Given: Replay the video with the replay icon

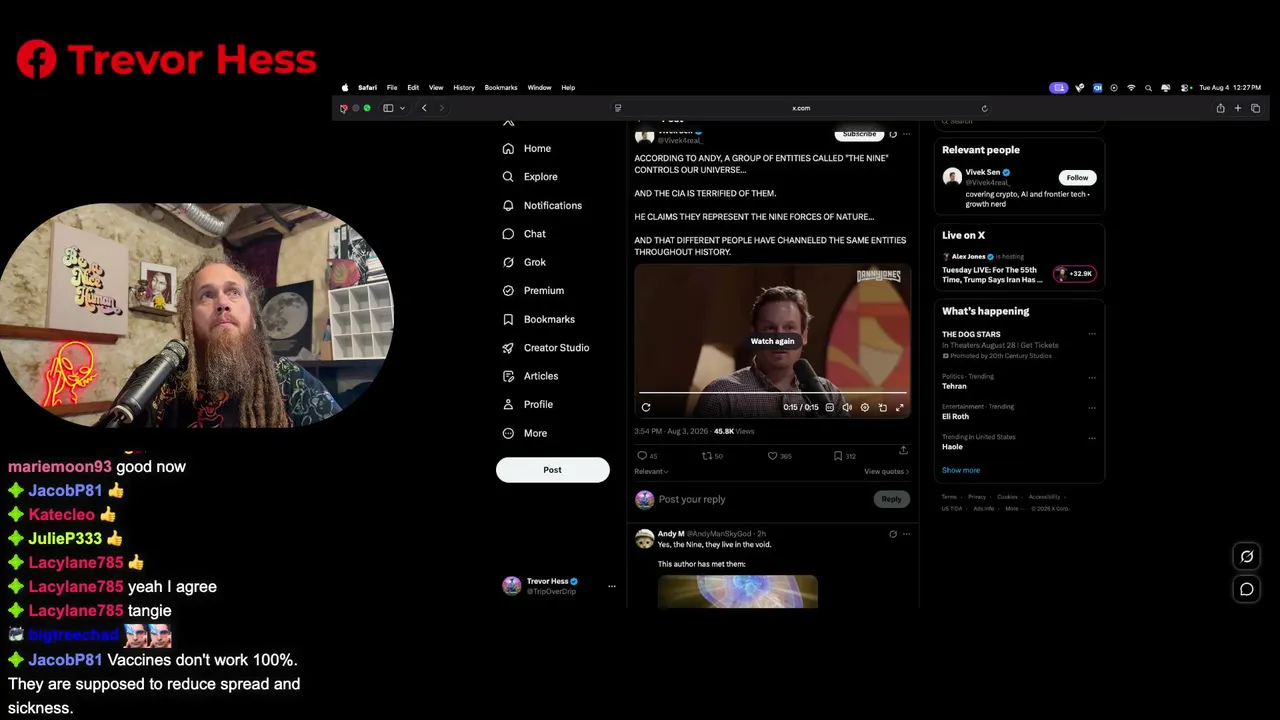Looking at the screenshot, I should [646, 407].
